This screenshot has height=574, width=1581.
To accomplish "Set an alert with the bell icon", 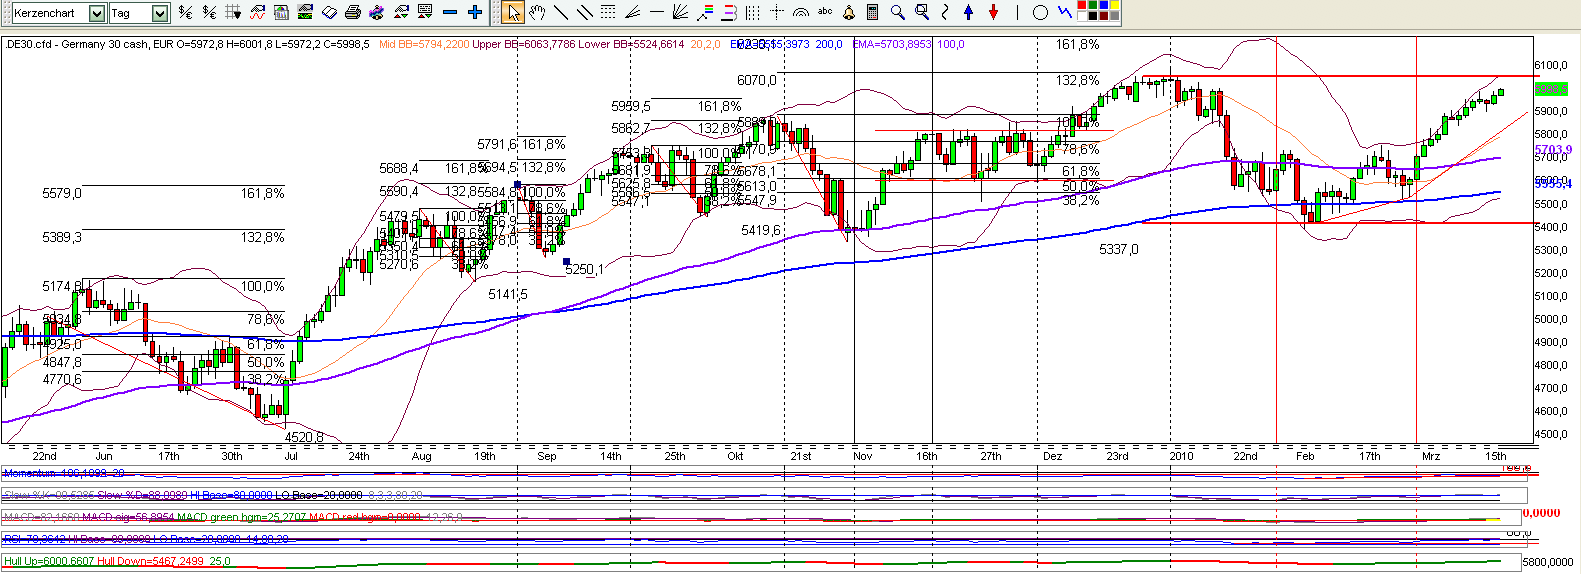I will pyautogui.click(x=849, y=13).
